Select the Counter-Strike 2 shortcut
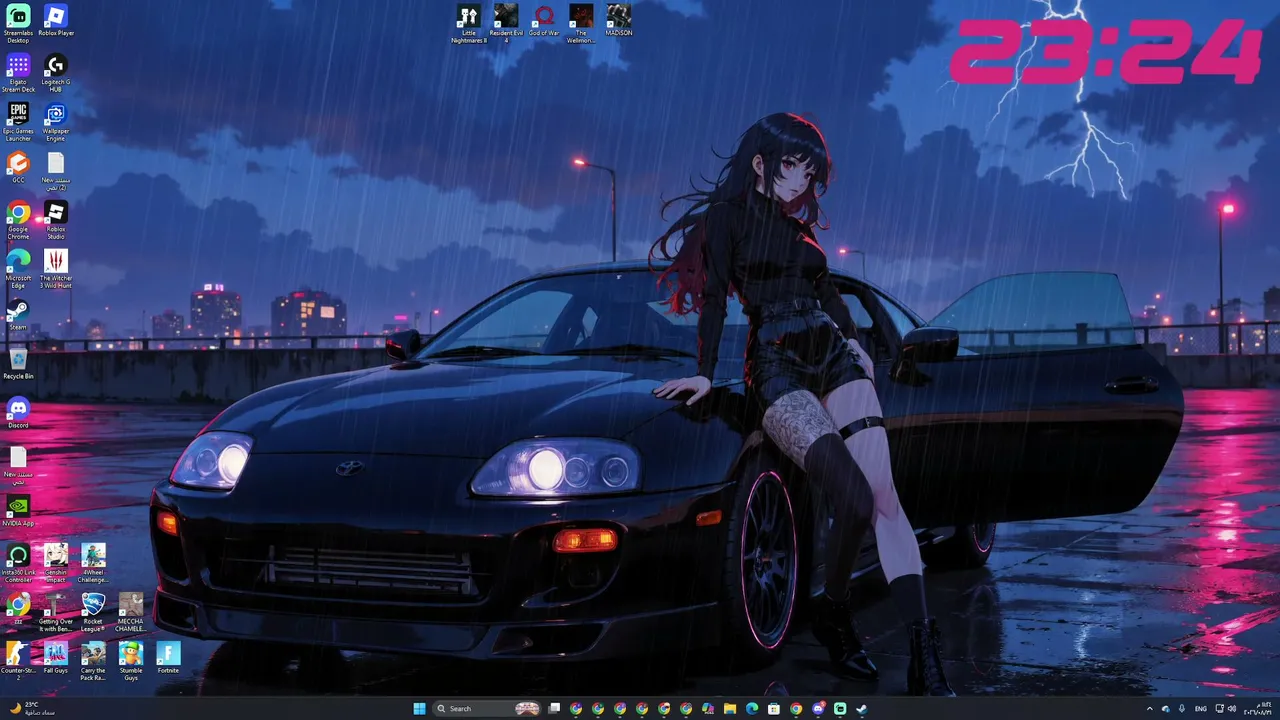 pyautogui.click(x=18, y=661)
